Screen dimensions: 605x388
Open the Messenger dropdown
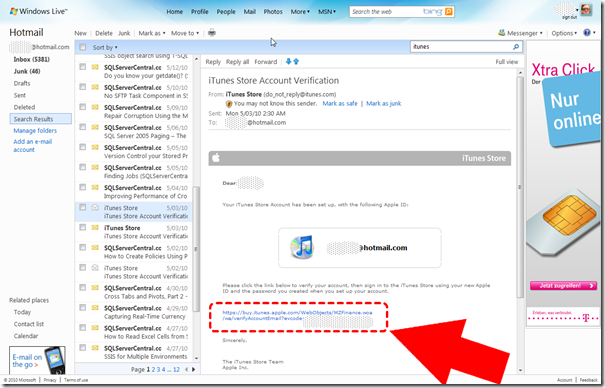coord(525,33)
